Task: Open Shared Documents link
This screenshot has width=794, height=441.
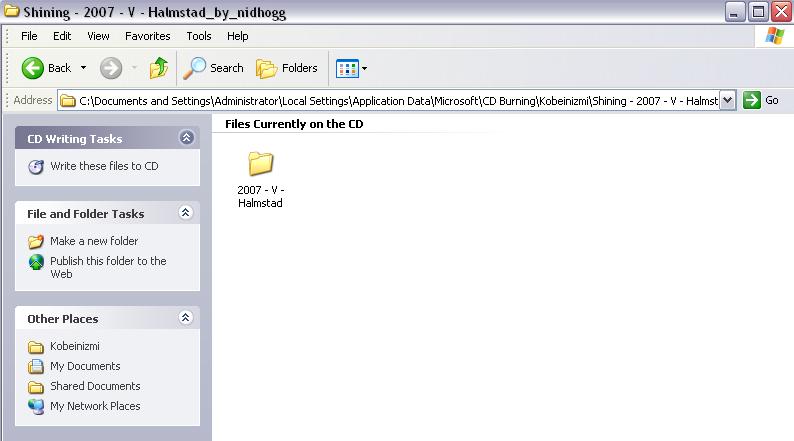Action: 95,386
